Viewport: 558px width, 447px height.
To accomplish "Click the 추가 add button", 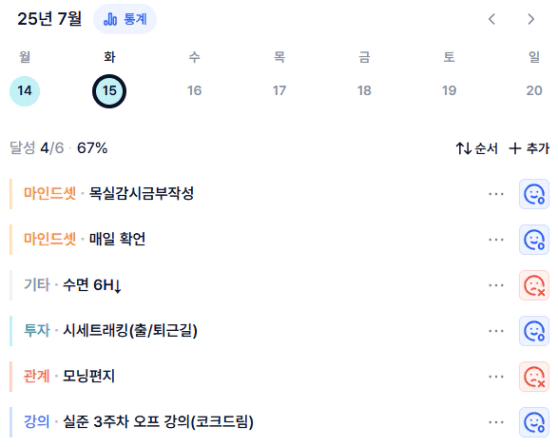I will [529, 148].
